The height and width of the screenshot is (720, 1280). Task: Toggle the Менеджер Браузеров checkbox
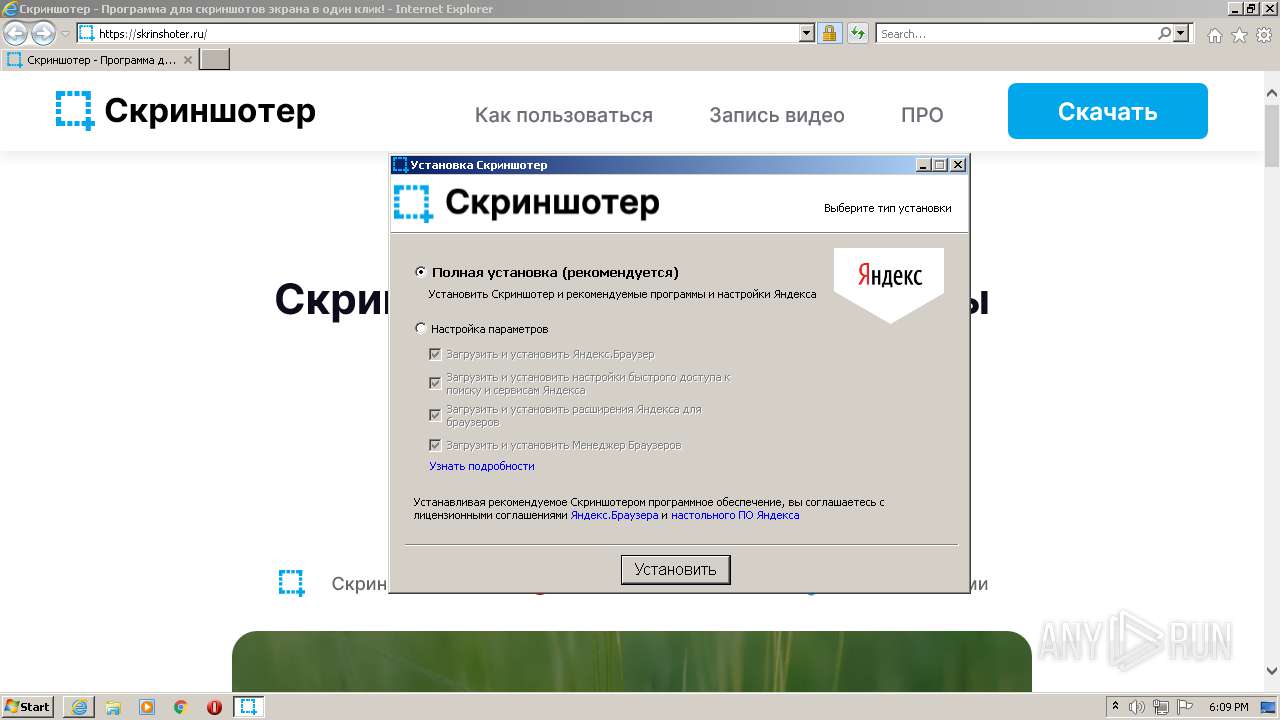pyautogui.click(x=435, y=445)
